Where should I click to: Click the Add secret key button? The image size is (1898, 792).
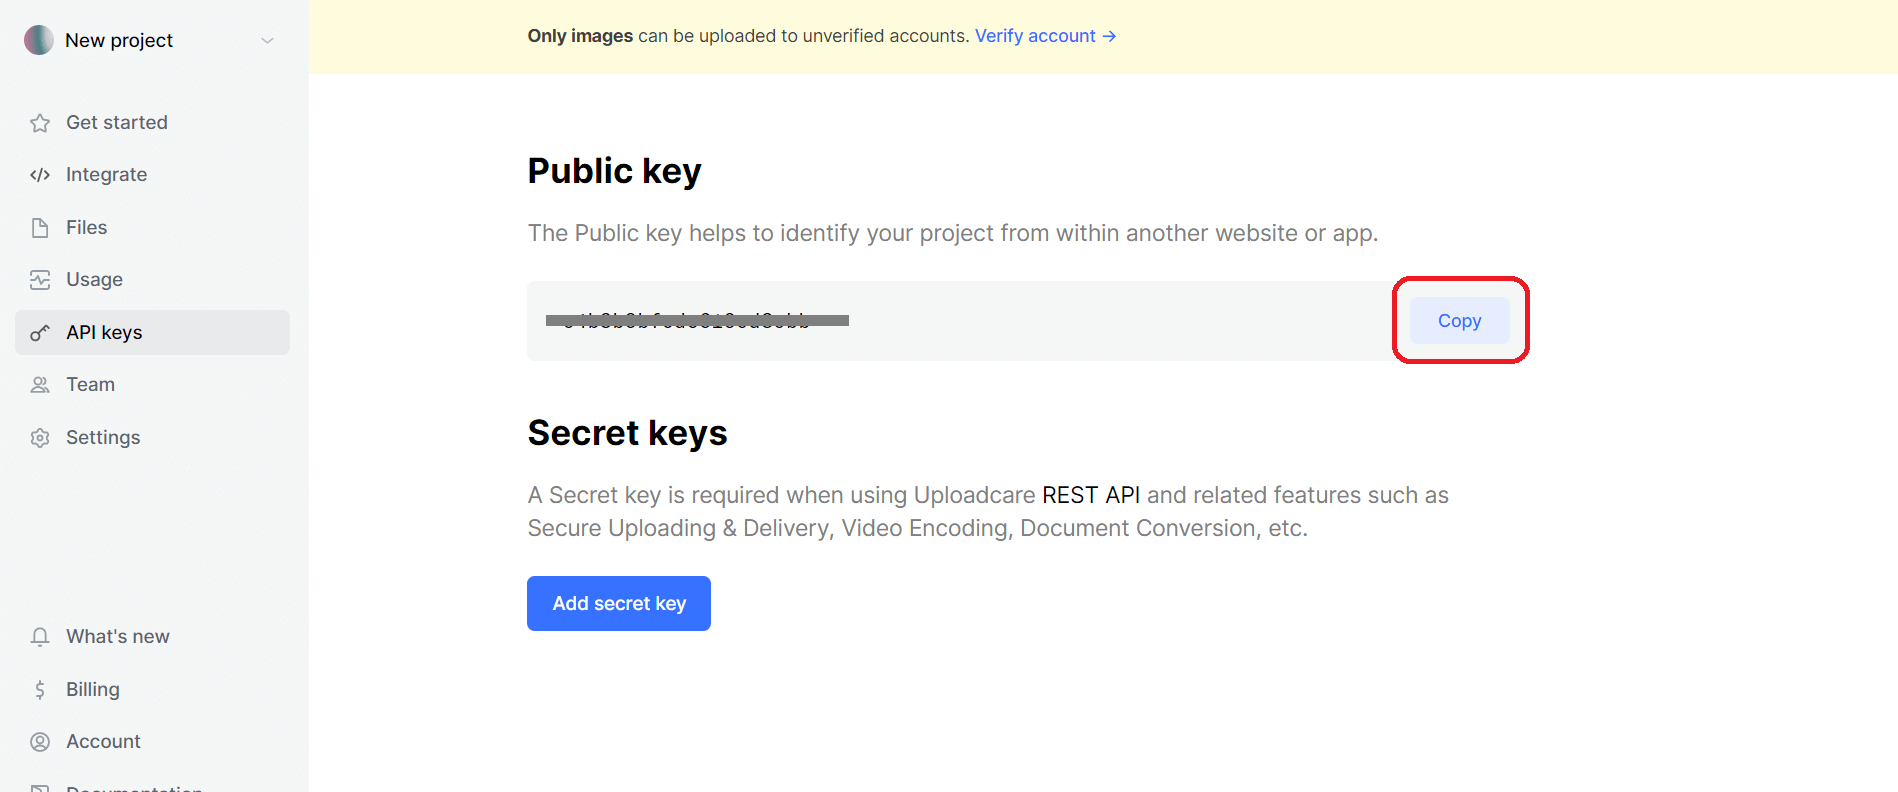tap(618, 603)
